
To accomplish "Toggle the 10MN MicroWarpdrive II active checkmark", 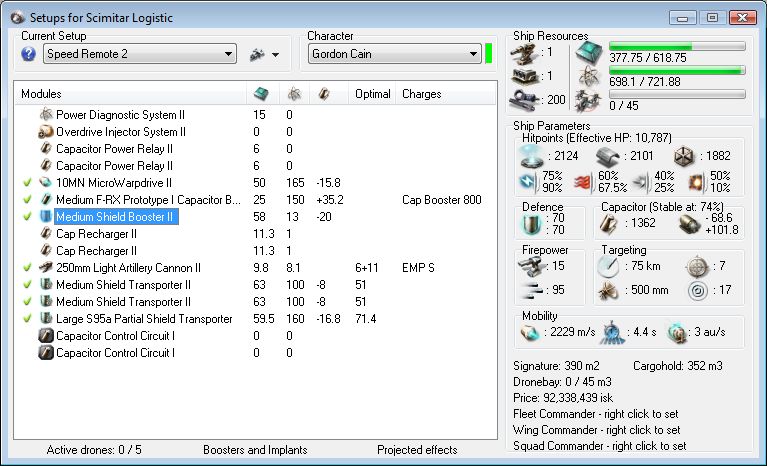I will click(x=27, y=182).
